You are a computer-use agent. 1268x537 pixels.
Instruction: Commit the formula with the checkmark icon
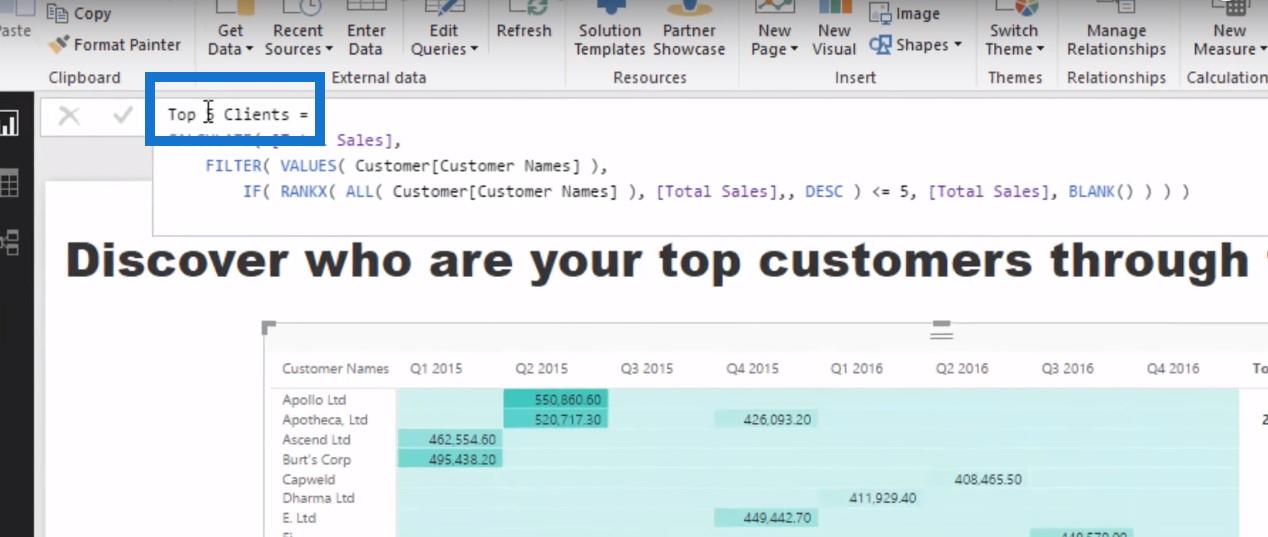coord(124,115)
